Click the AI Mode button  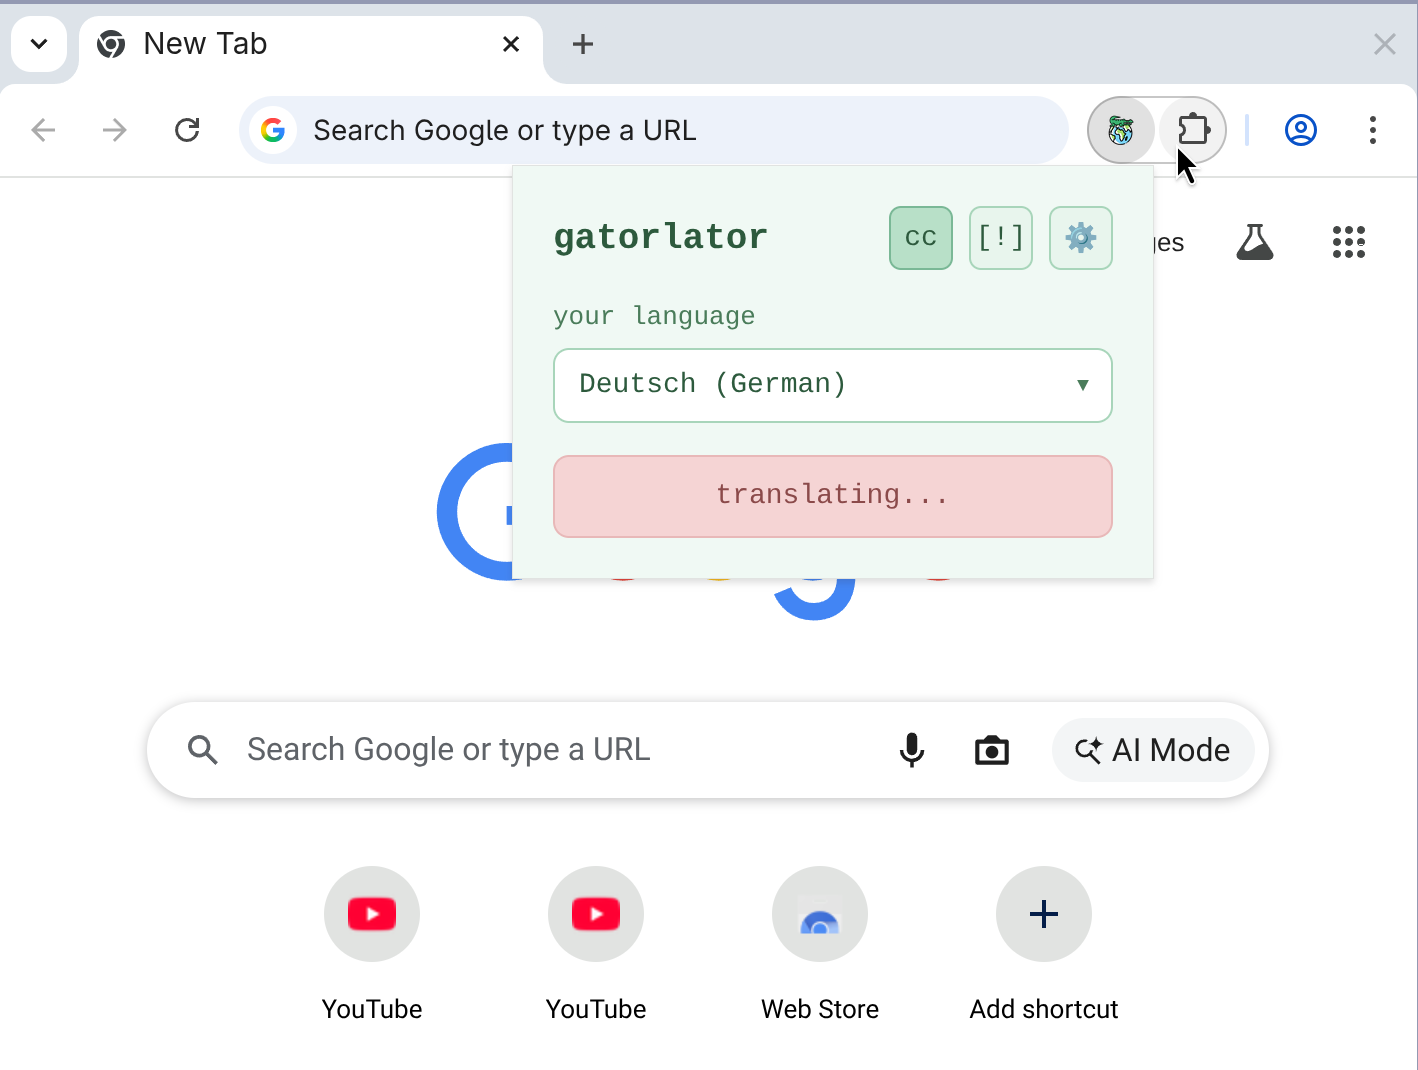click(x=1152, y=750)
